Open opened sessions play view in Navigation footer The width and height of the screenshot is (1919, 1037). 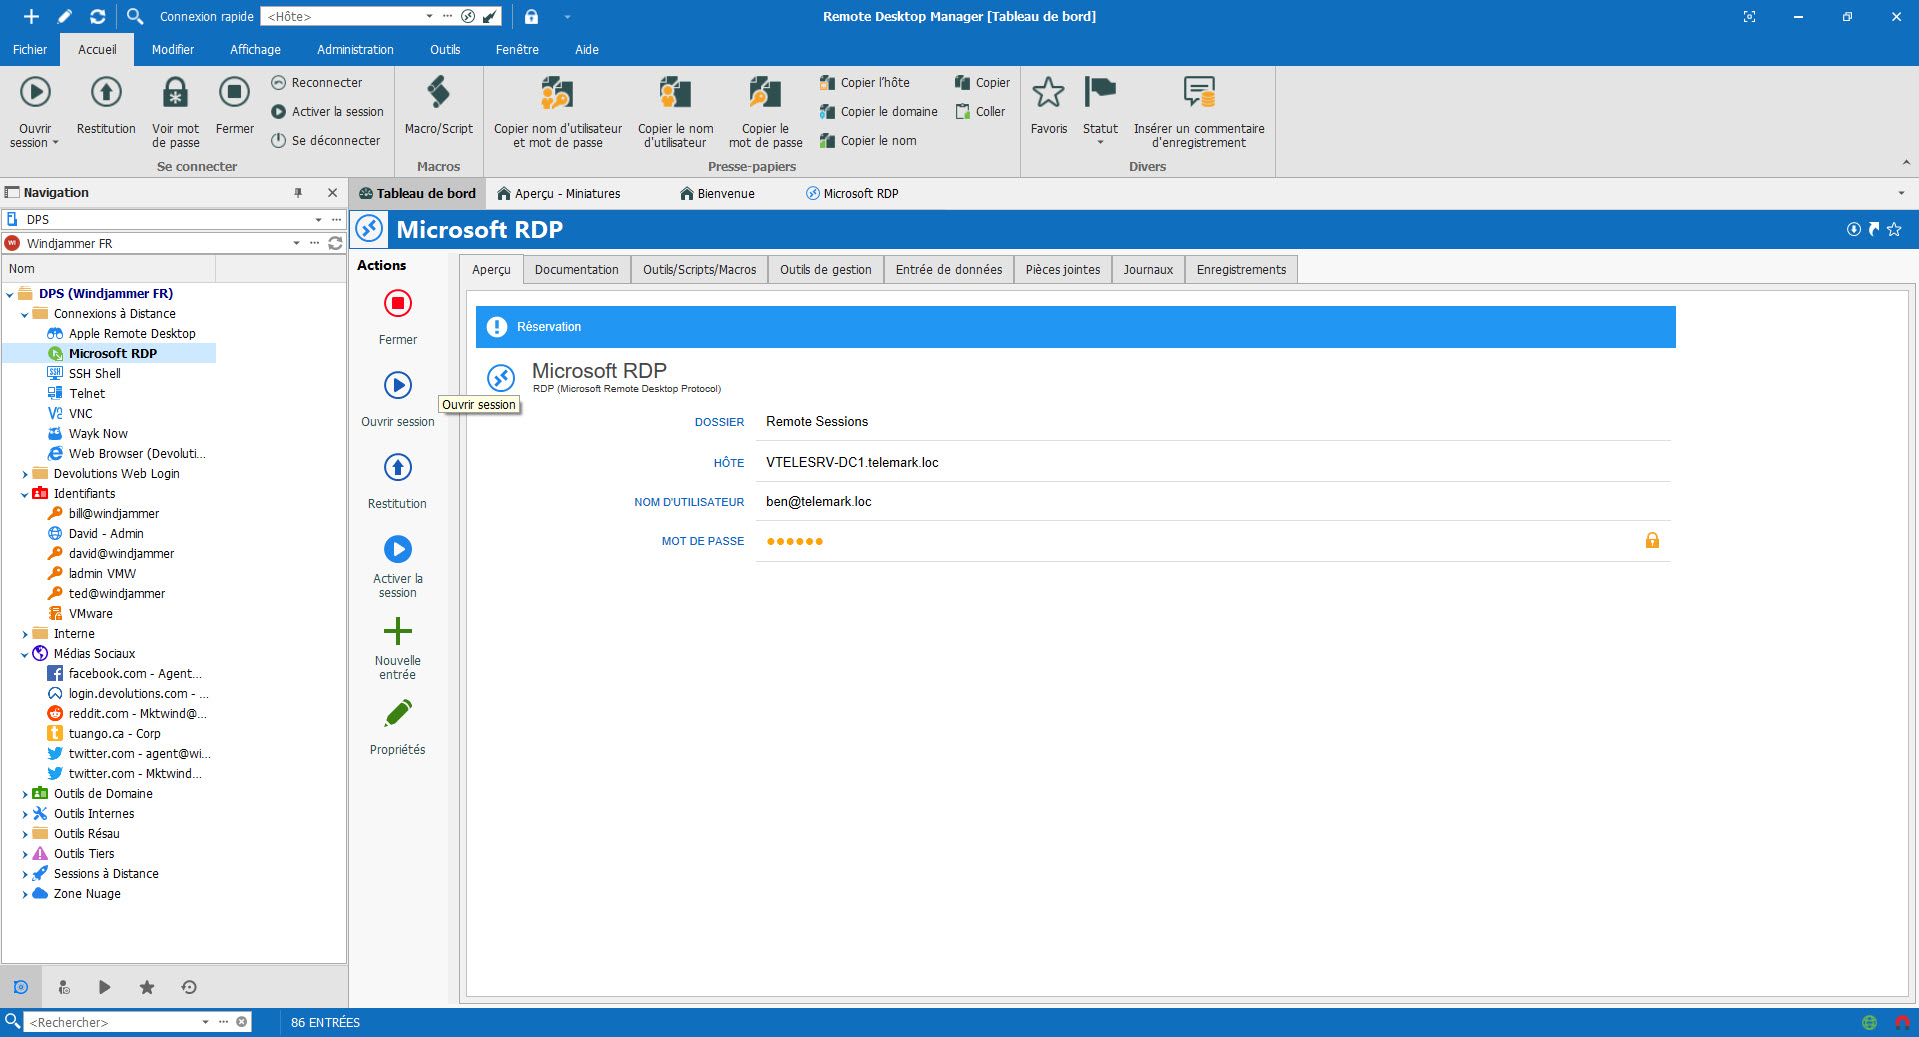(x=104, y=987)
